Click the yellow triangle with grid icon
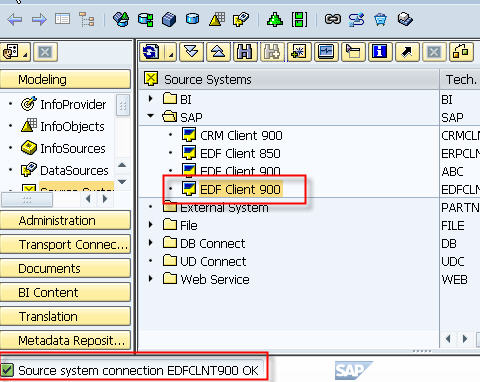This screenshot has width=480, height=382. click(217, 19)
